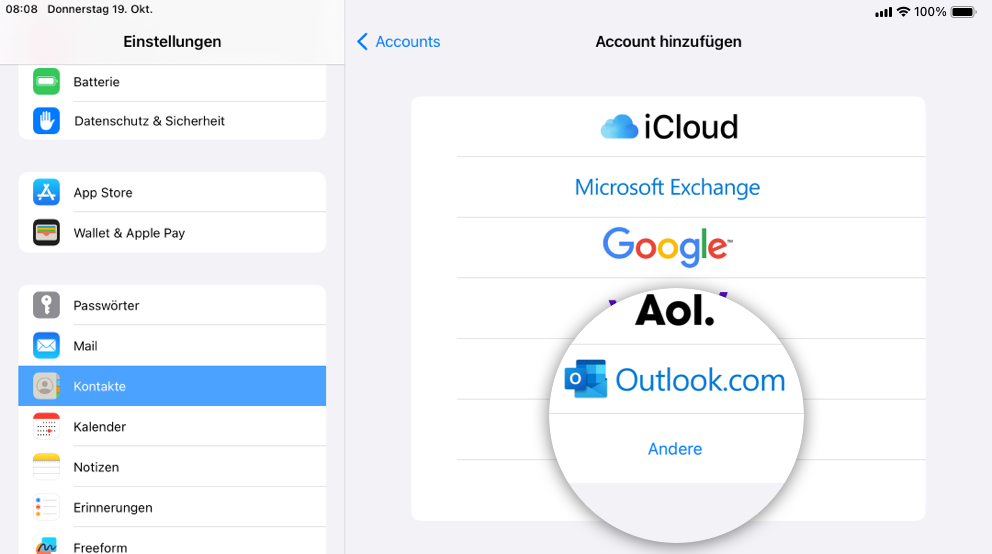Open Passwörter settings
The image size is (992, 554).
172,305
